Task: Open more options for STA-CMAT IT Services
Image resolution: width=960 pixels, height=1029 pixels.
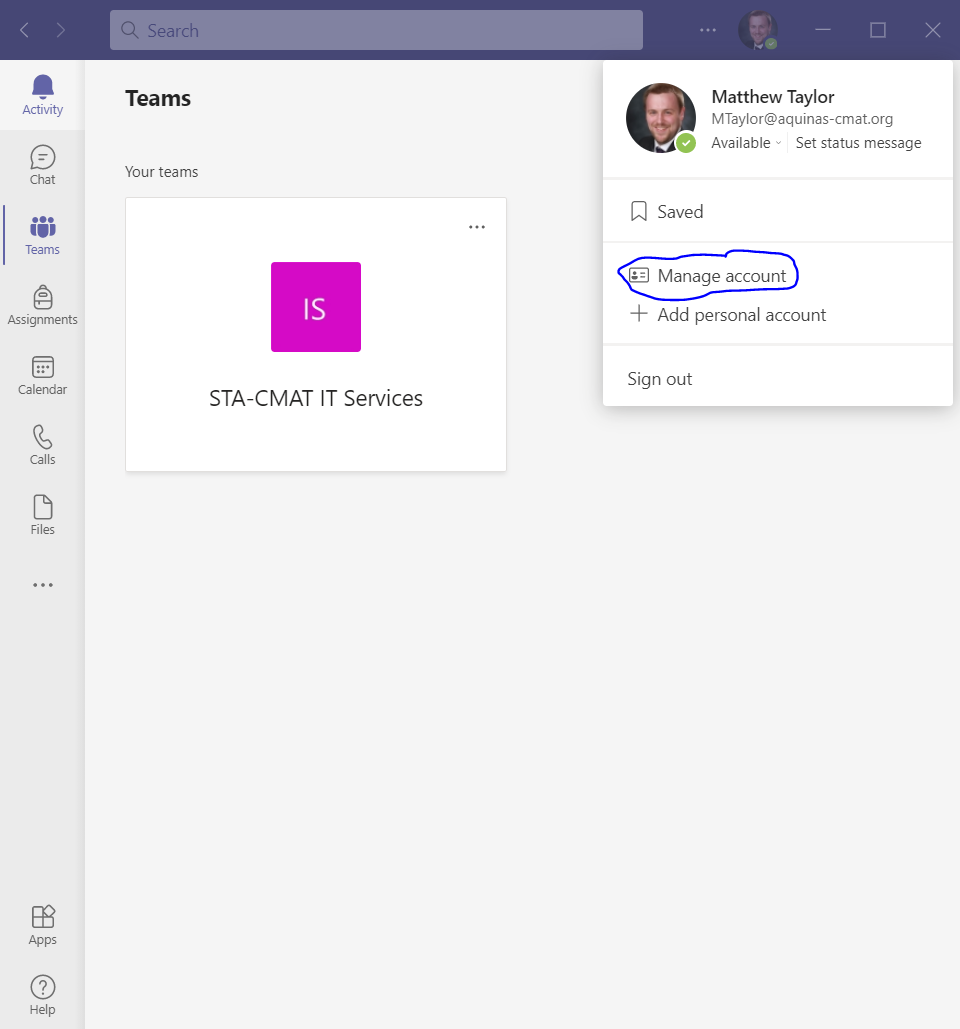Action: tap(477, 227)
